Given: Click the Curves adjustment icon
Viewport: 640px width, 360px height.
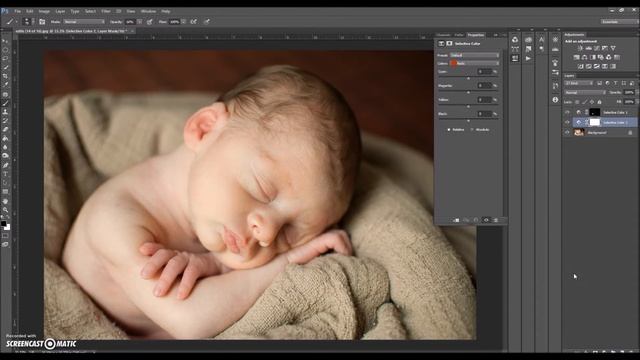Looking at the screenshot, I should (597, 48).
